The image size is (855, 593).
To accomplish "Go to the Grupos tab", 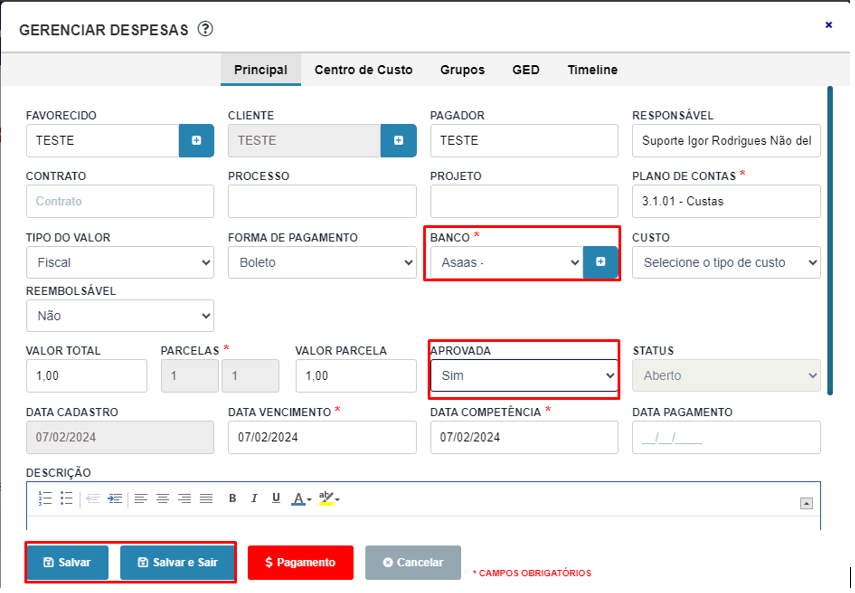I will tap(462, 70).
